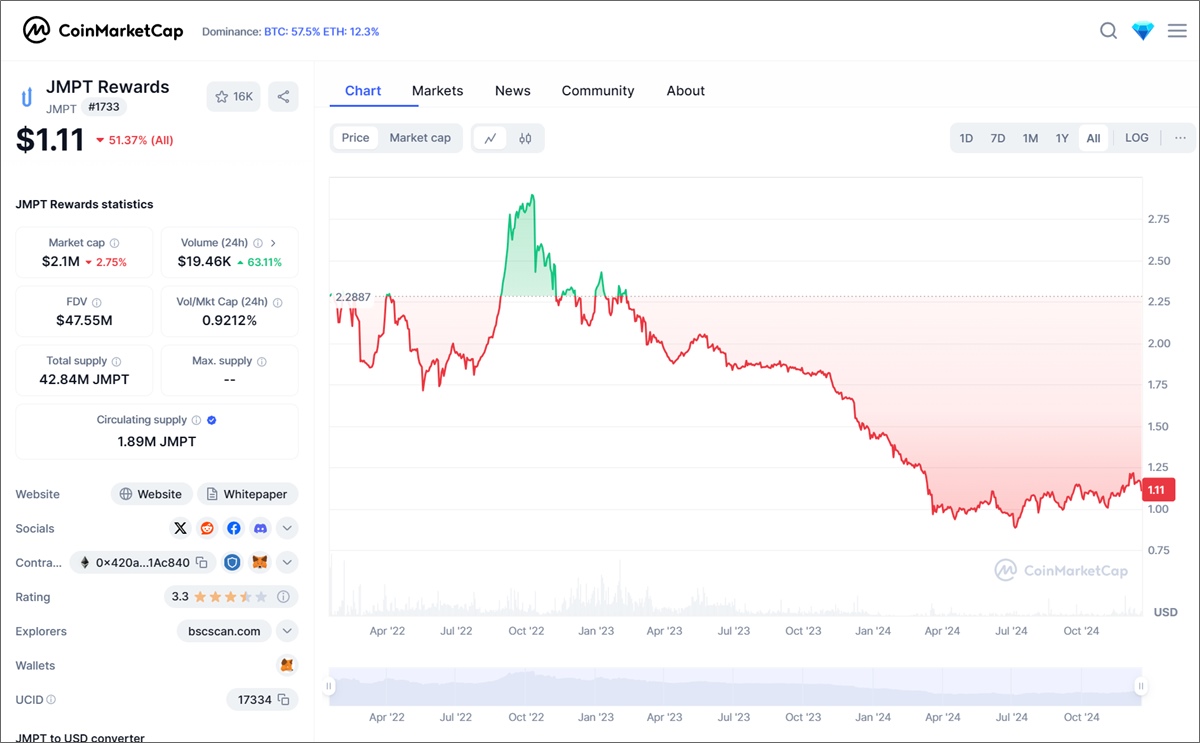Select the 1Y time range

[x=1062, y=138]
